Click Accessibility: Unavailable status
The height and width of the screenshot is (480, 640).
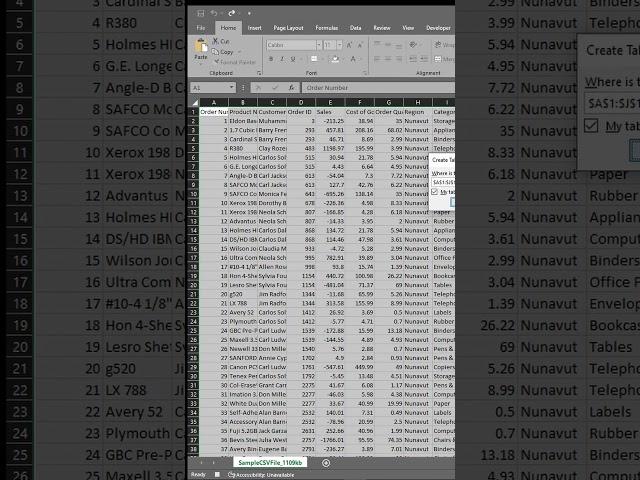pos(261,475)
